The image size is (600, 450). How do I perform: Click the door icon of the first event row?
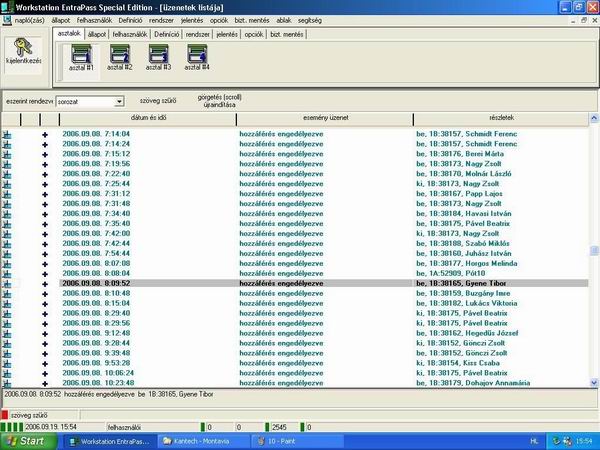coord(7,132)
